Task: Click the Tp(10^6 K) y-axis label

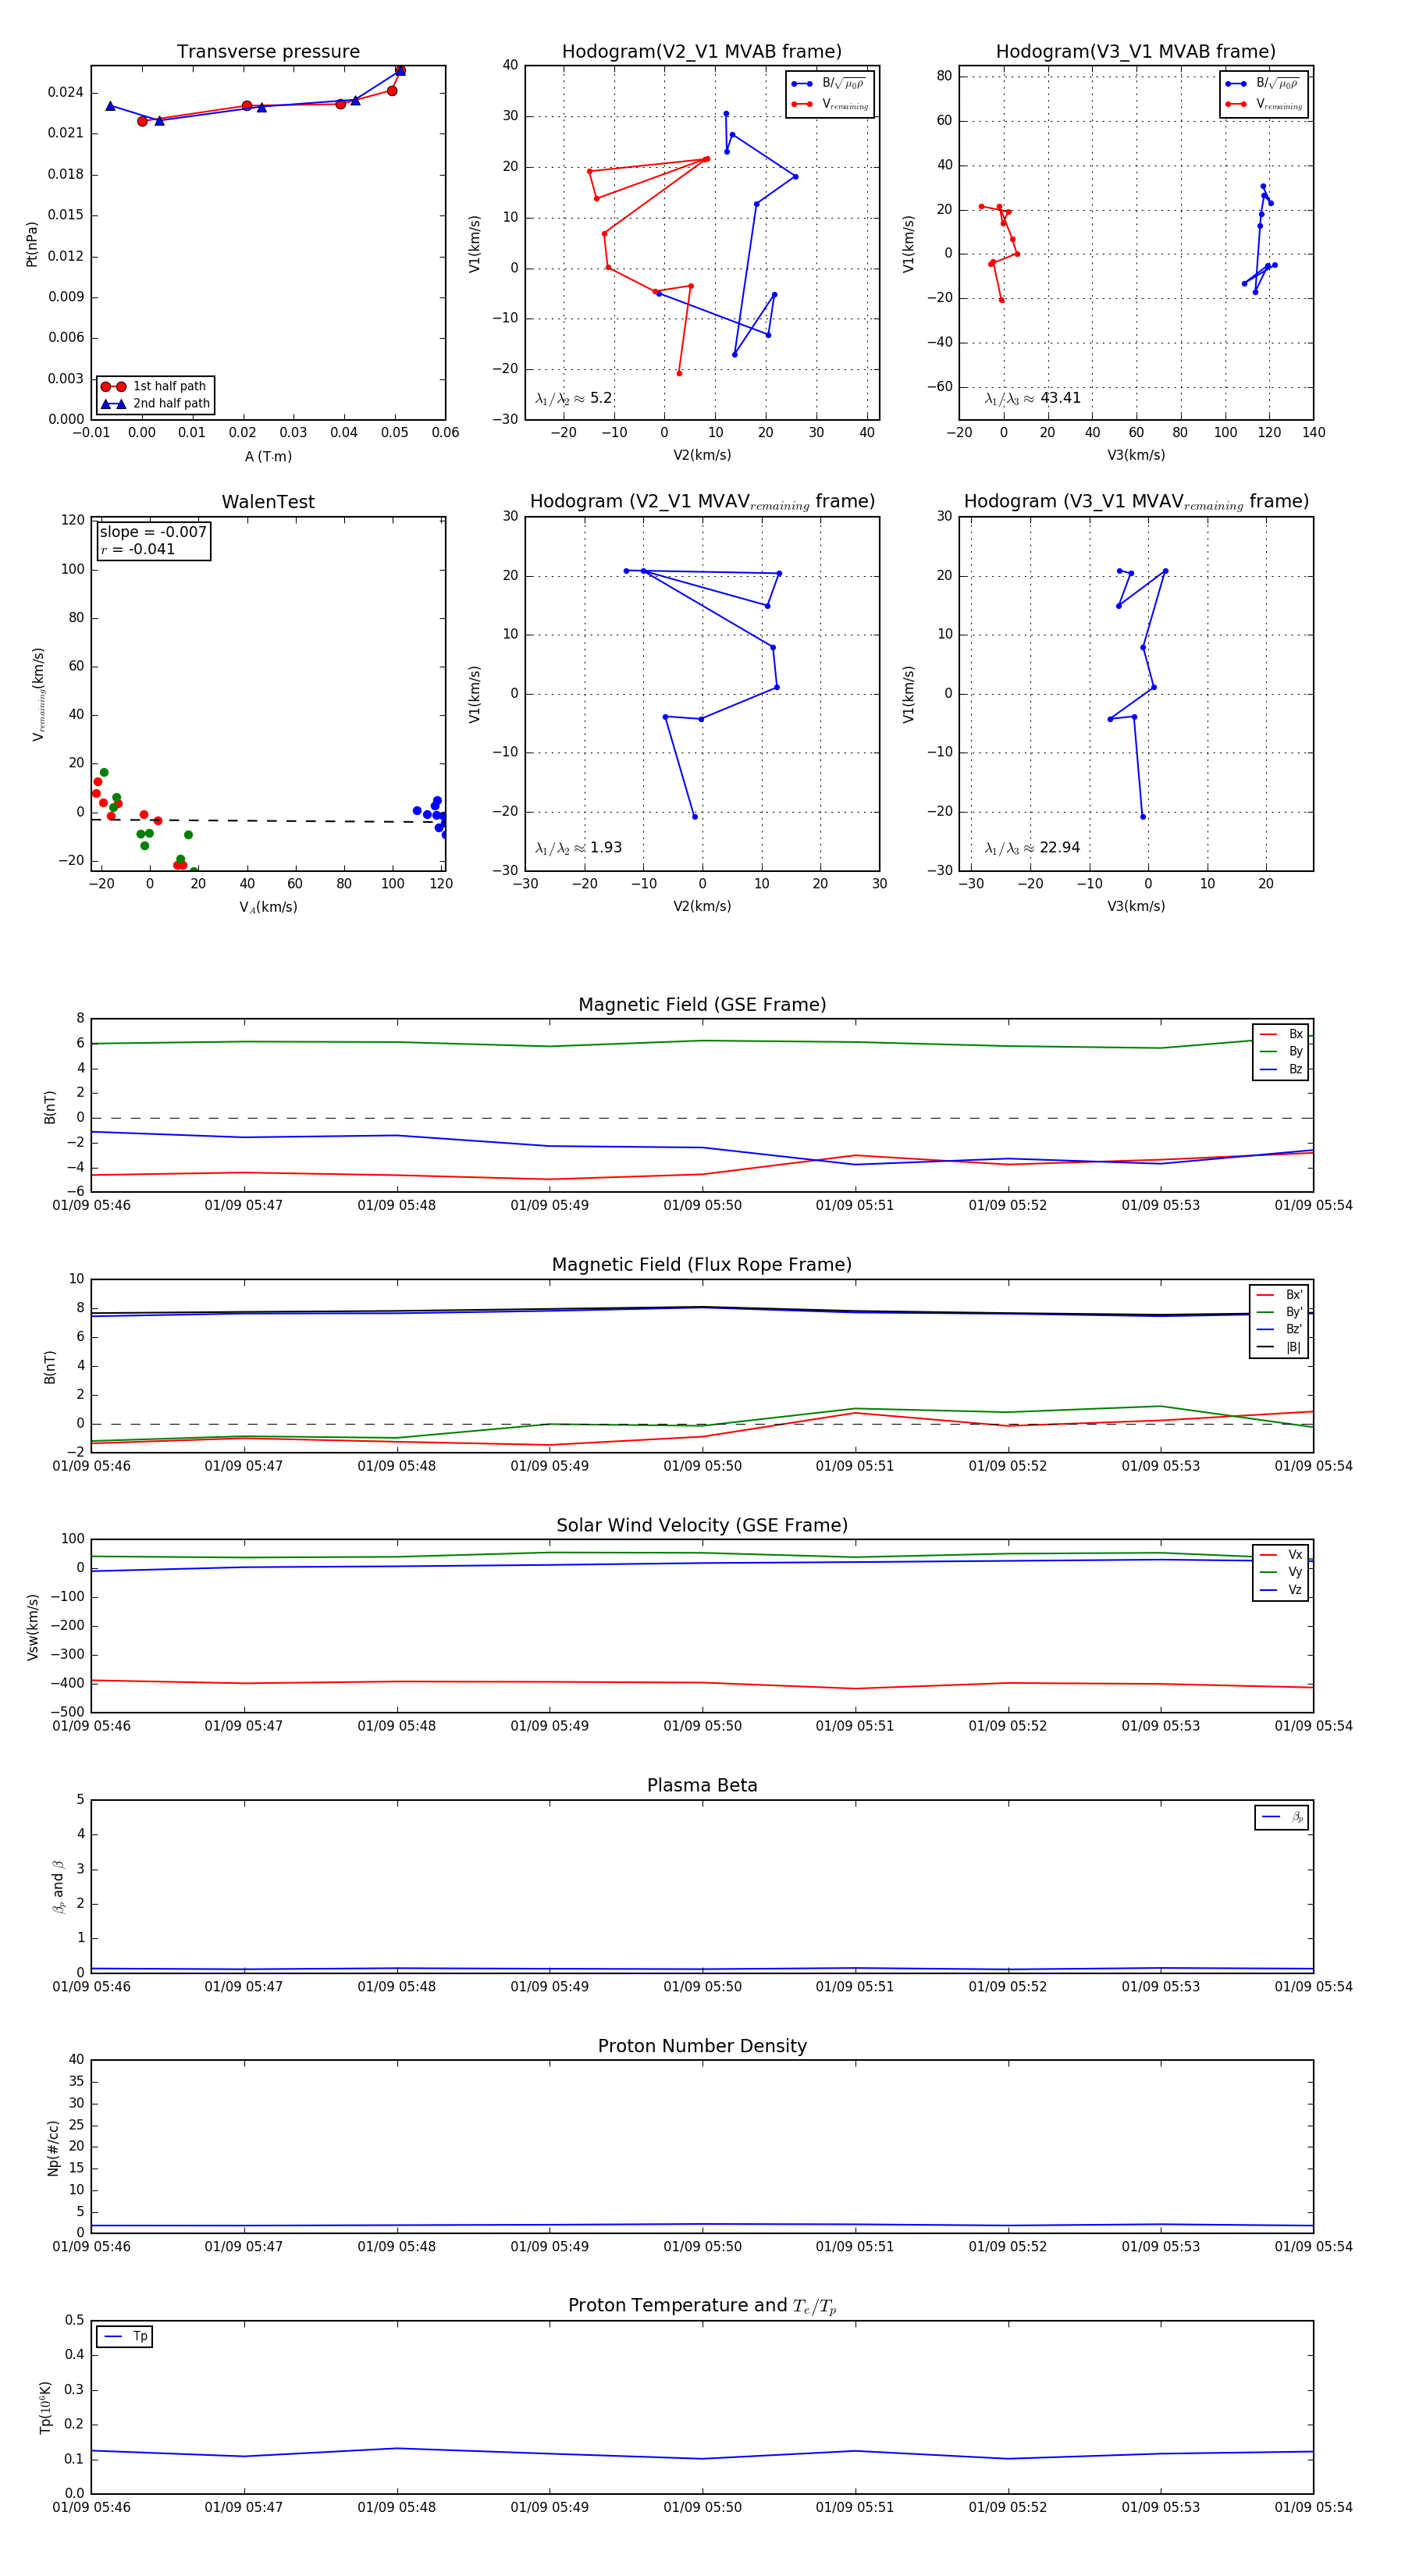Action: click(46, 2407)
